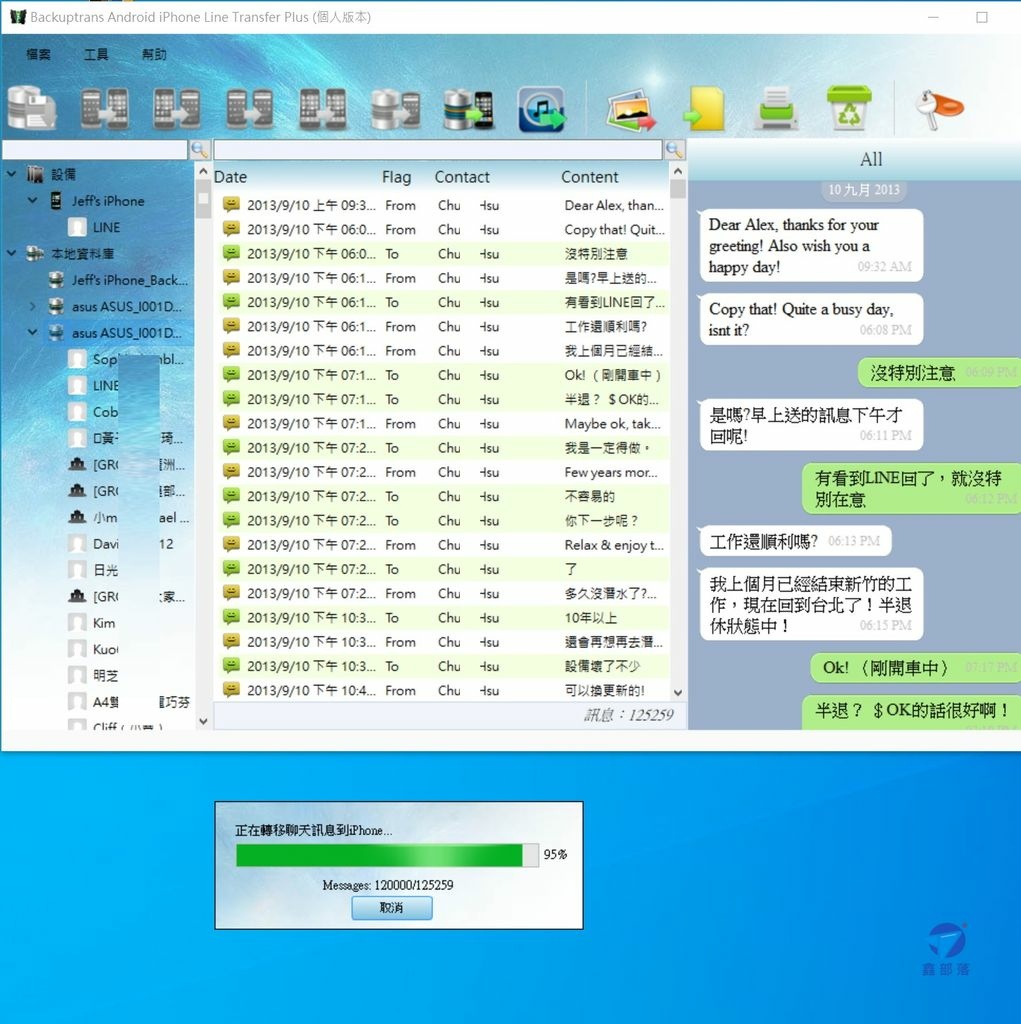The height and width of the screenshot is (1024, 1021).
Task: Click the device tree scroll-down arrow
Action: click(x=203, y=721)
